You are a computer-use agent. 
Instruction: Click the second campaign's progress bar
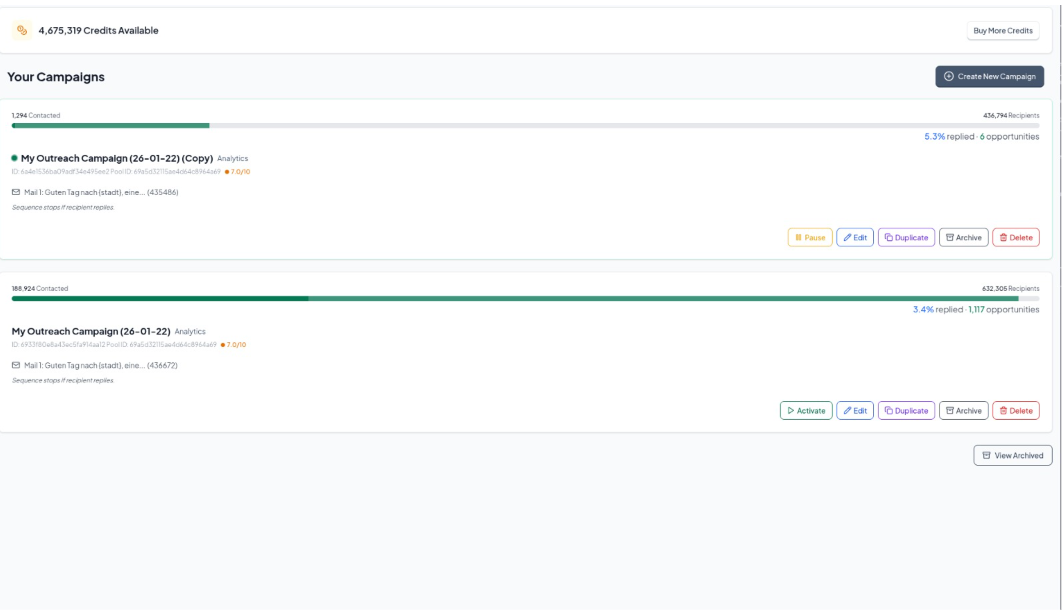(525, 298)
